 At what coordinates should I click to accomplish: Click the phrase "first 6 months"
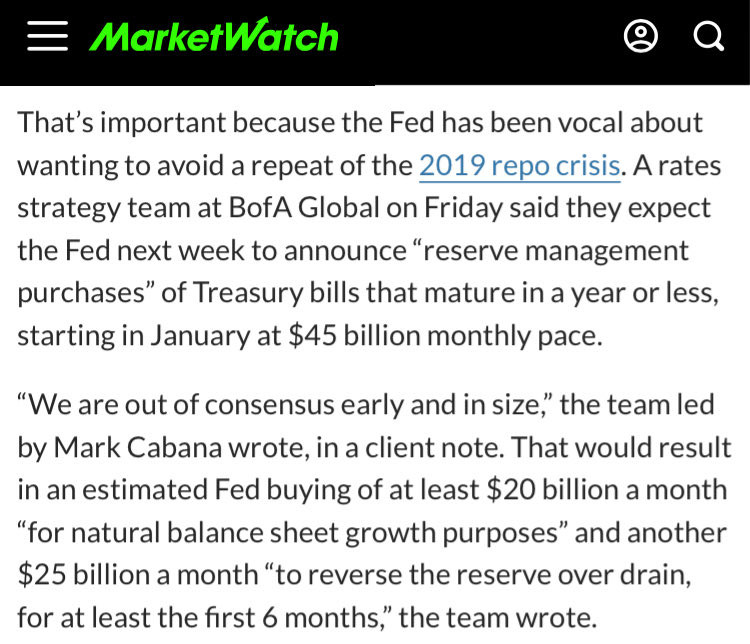[x=293, y=618]
